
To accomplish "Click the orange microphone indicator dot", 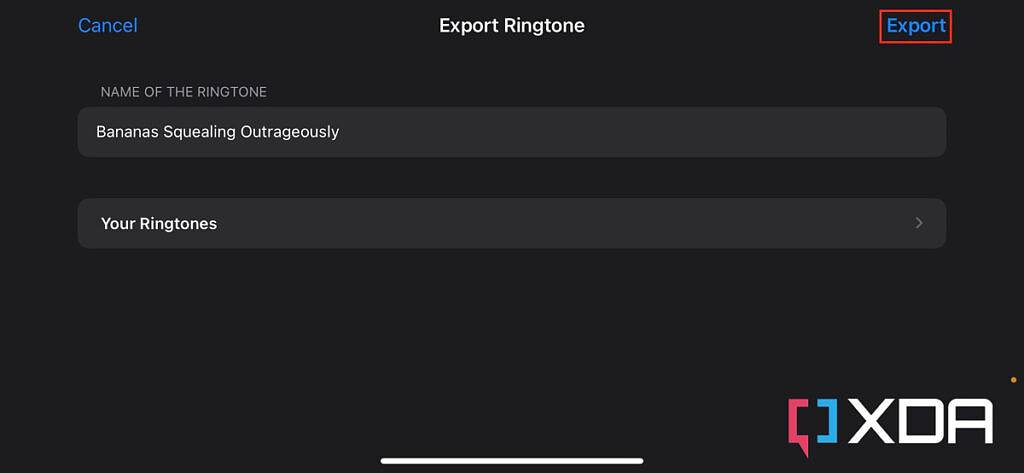I will (1013, 380).
